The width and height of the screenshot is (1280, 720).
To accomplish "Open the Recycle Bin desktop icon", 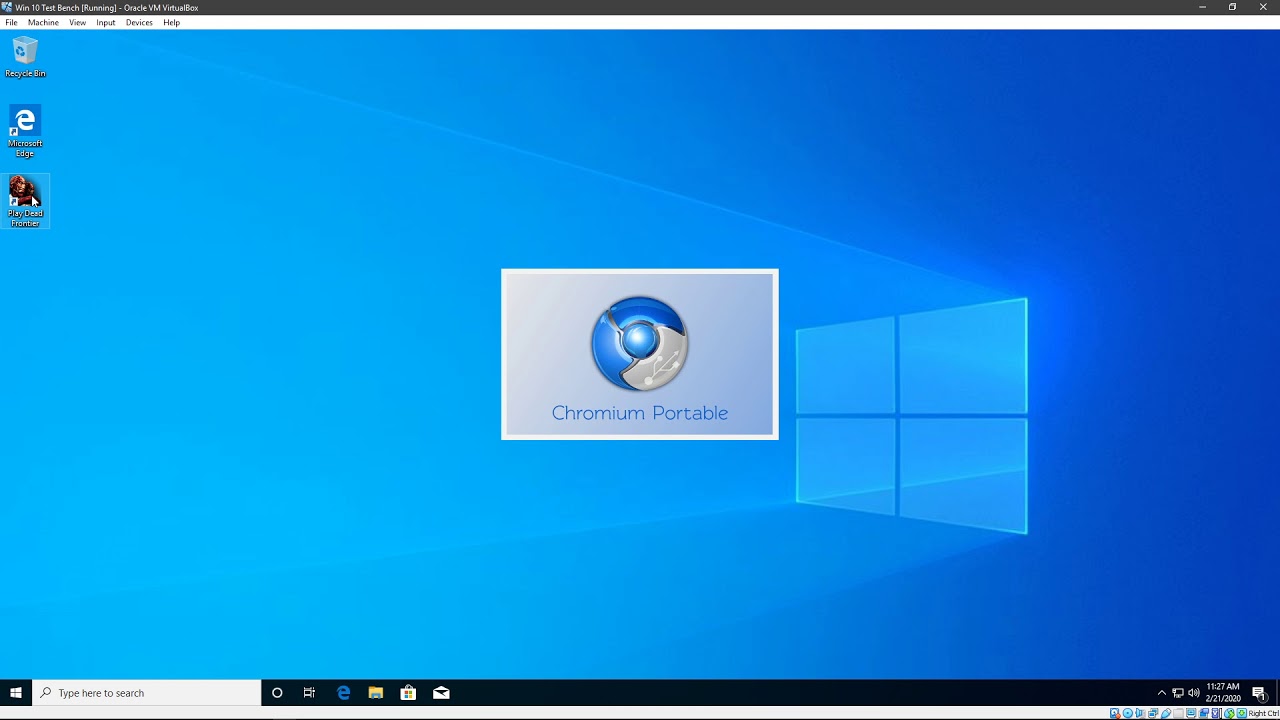I will [x=25, y=57].
